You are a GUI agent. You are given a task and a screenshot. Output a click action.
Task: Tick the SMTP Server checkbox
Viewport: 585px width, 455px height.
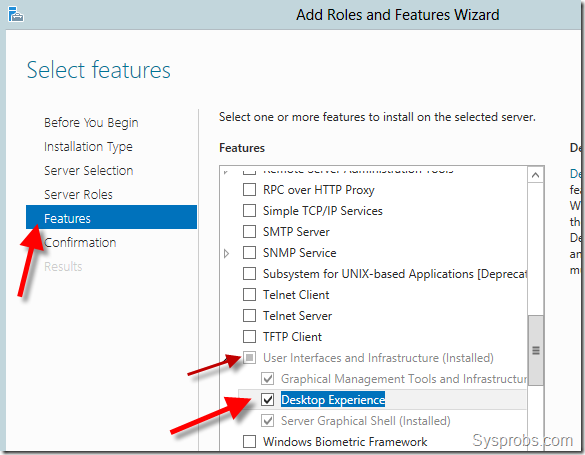tap(249, 231)
